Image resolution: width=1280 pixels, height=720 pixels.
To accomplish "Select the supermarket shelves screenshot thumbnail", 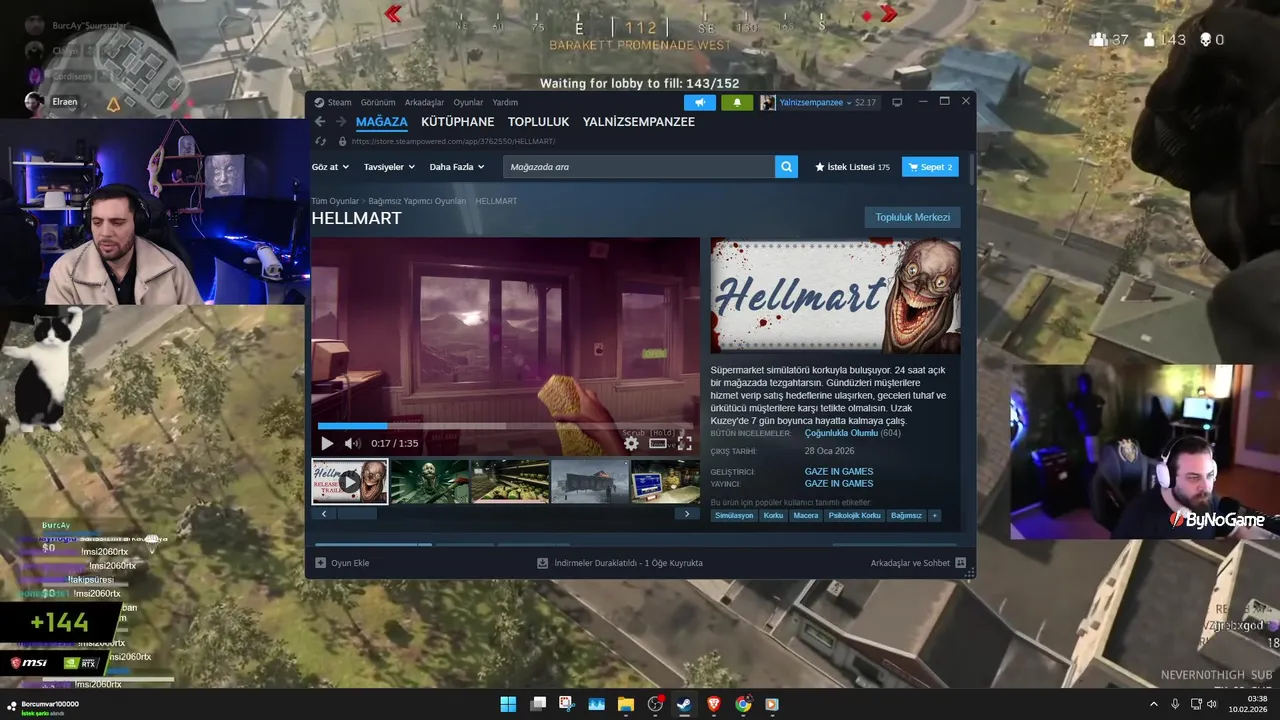I will 510,482.
